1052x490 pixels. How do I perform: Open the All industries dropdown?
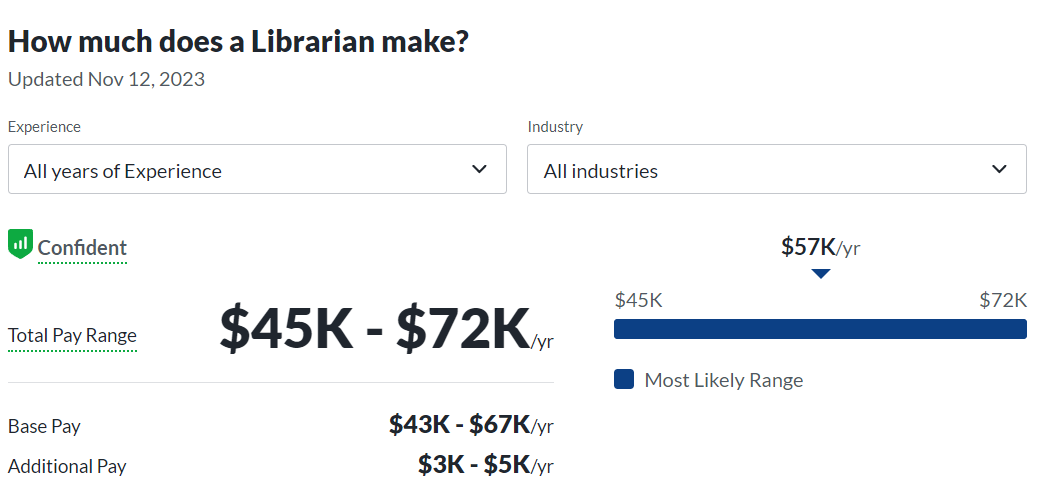(x=776, y=170)
